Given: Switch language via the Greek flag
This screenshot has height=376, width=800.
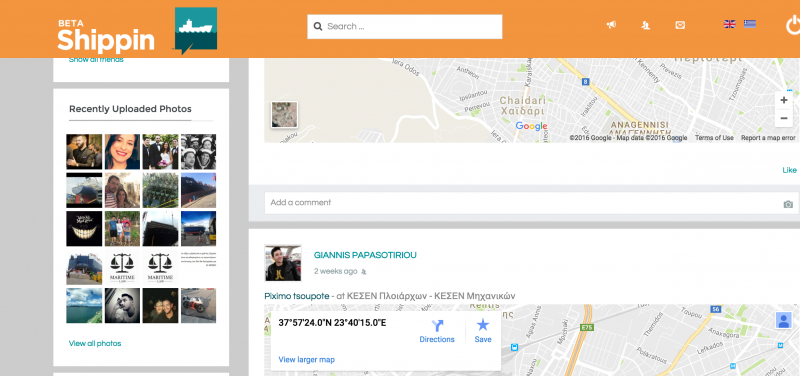Looking at the screenshot, I should coord(749,24).
